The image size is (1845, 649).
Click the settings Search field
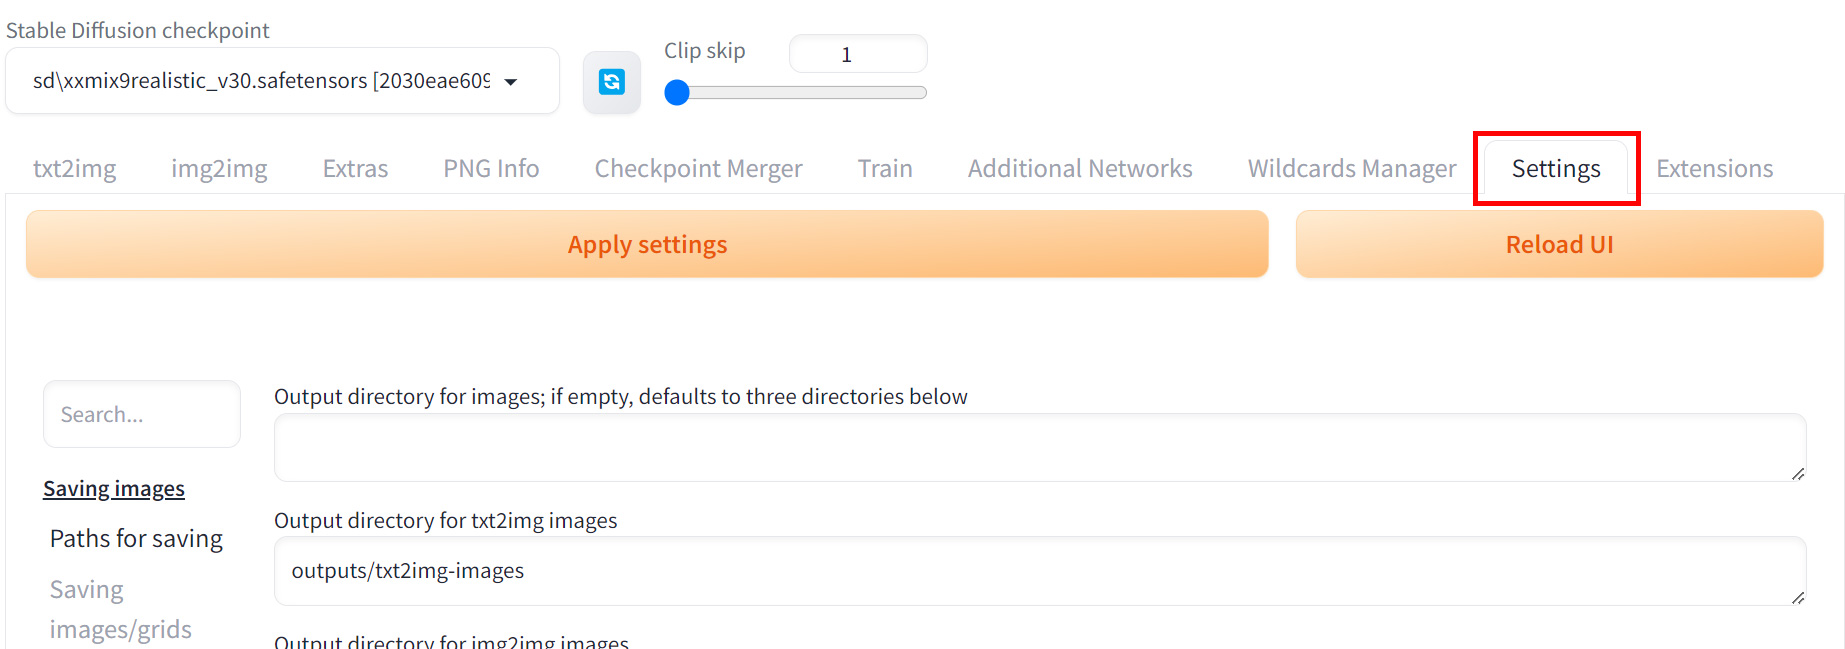pyautogui.click(x=142, y=414)
